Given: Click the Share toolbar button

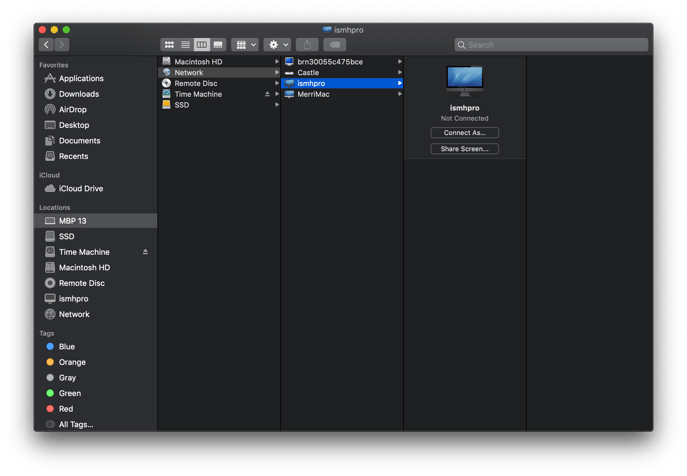Looking at the screenshot, I should [x=307, y=44].
